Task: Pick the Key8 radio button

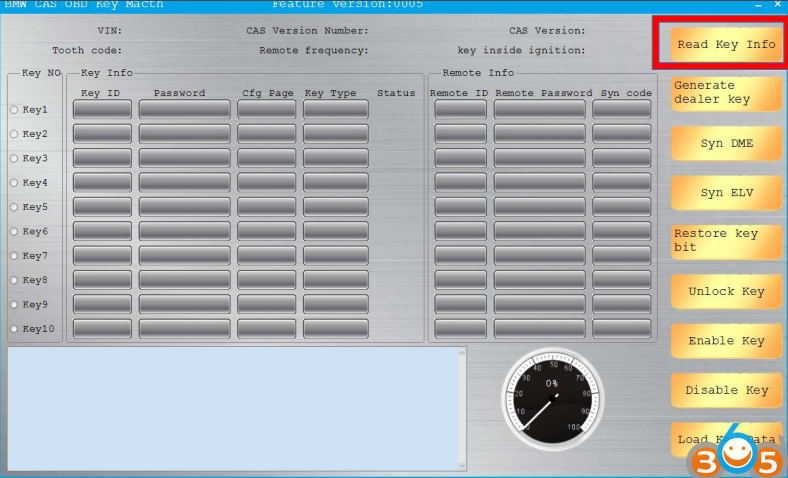Action: coord(14,280)
